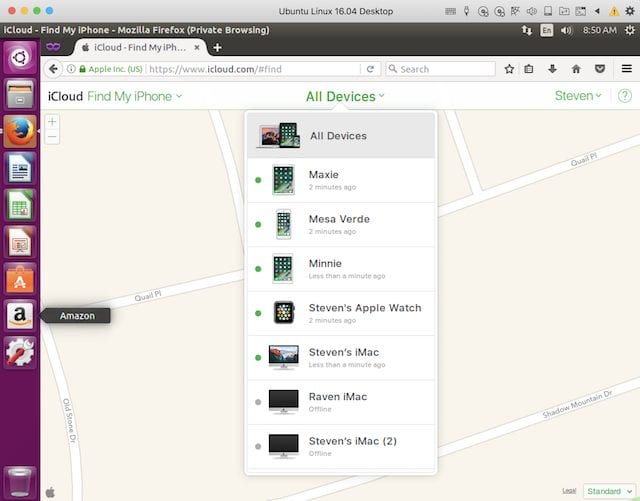640x501 pixels.
Task: Launch Amazon from the Ubuntu launcher
Action: click(21, 316)
